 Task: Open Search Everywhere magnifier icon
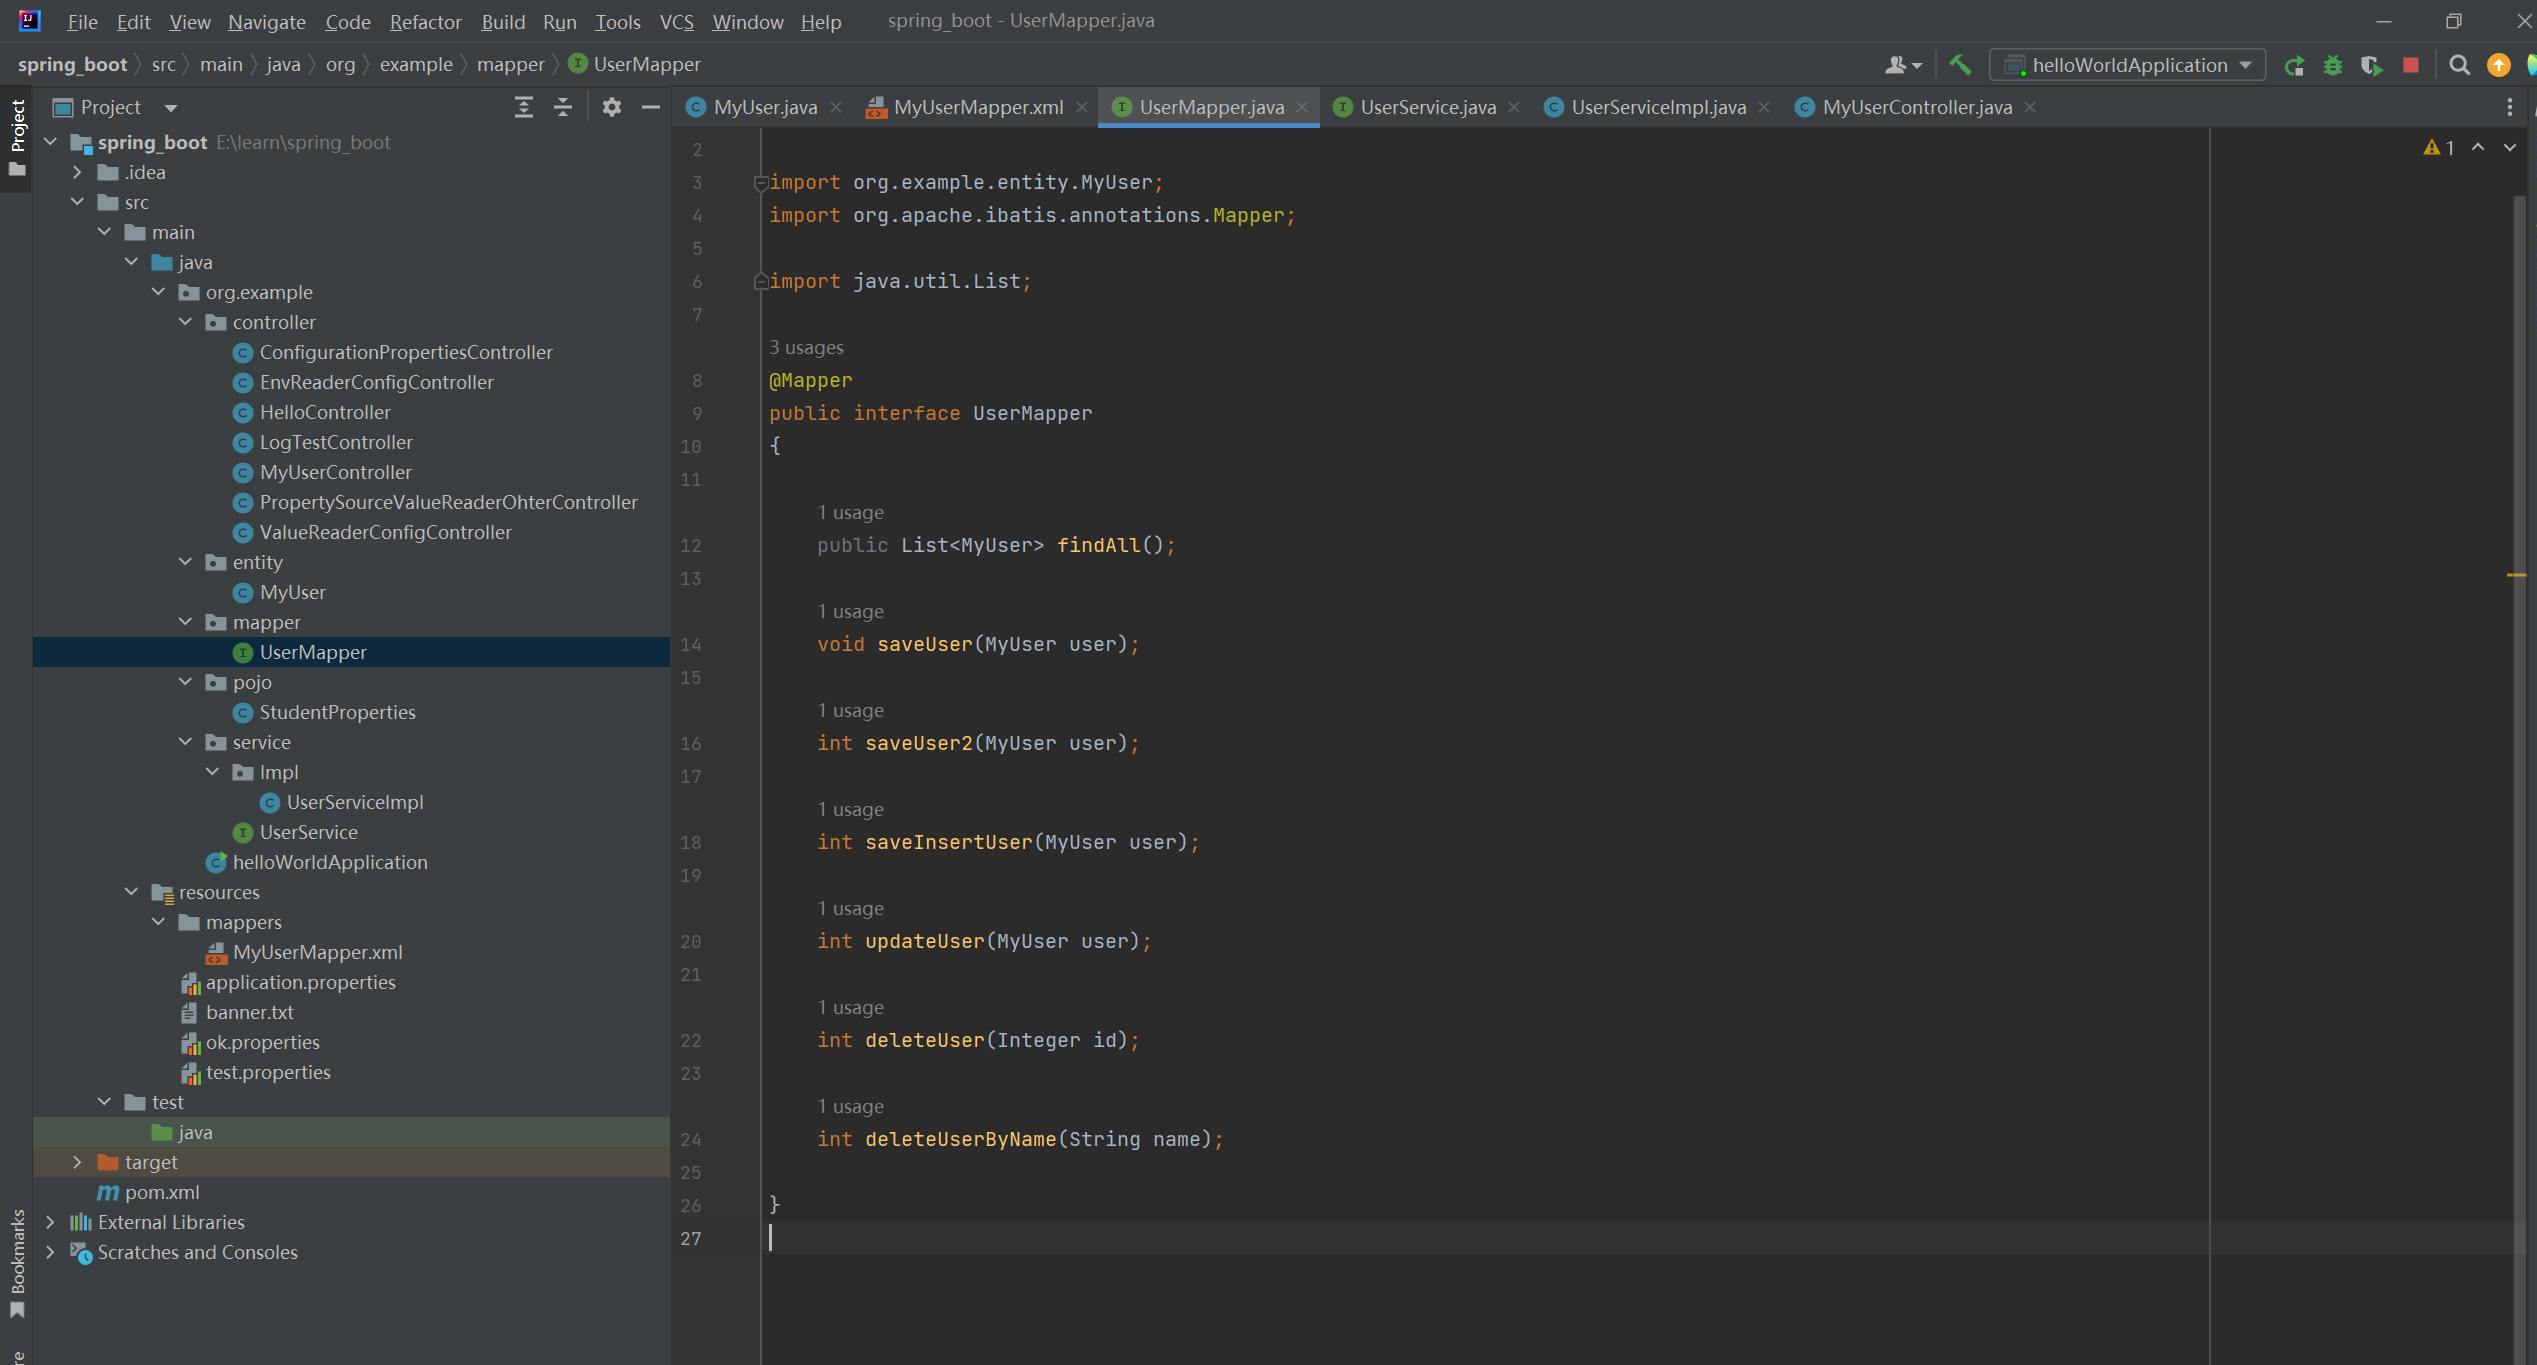[x=2459, y=66]
